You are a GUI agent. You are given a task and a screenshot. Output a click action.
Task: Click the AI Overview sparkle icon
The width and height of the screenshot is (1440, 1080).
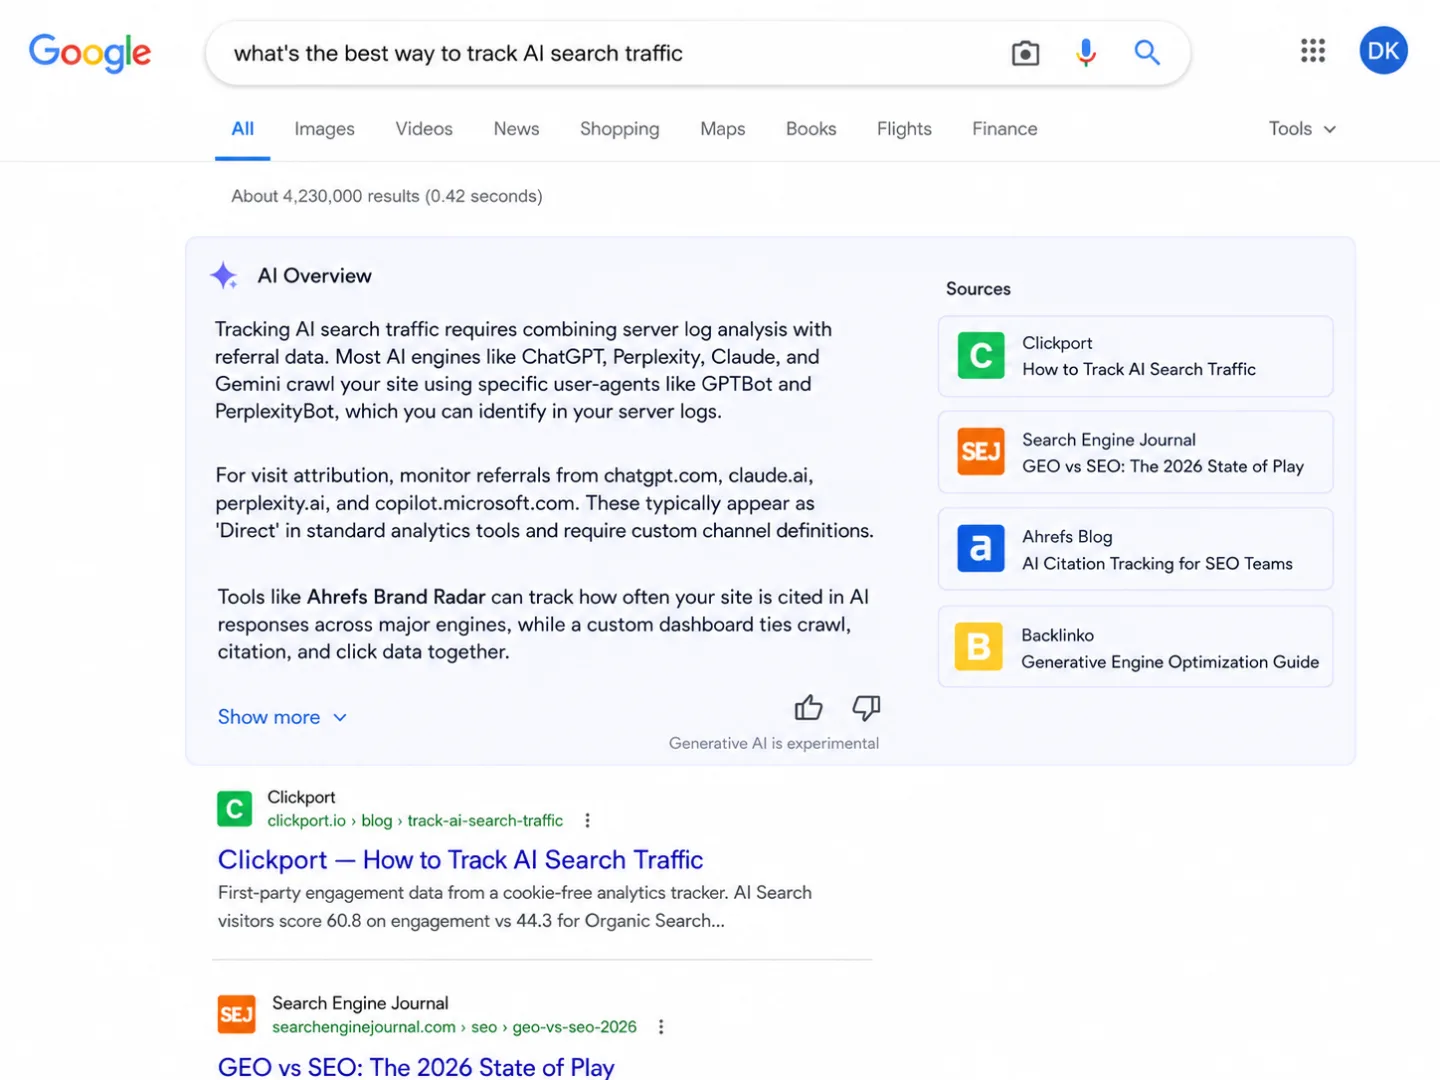224,276
